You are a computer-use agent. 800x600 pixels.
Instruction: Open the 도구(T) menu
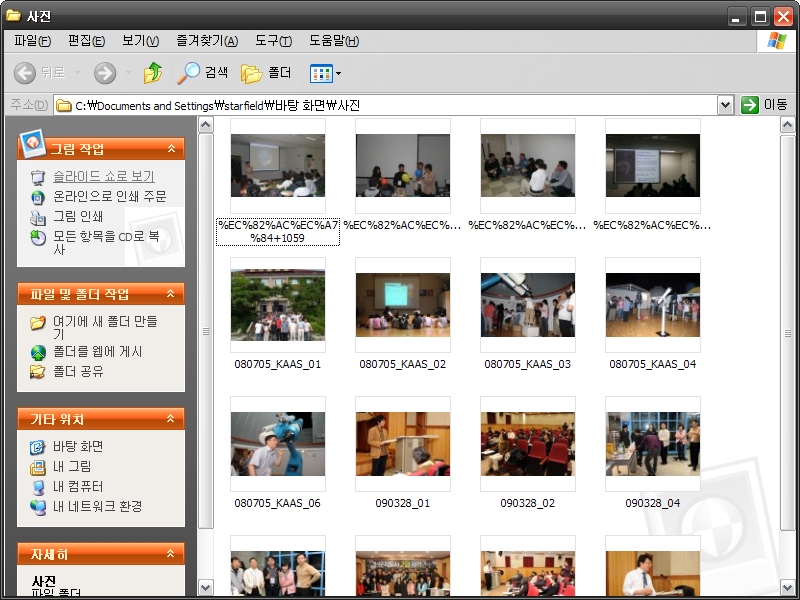tap(273, 41)
